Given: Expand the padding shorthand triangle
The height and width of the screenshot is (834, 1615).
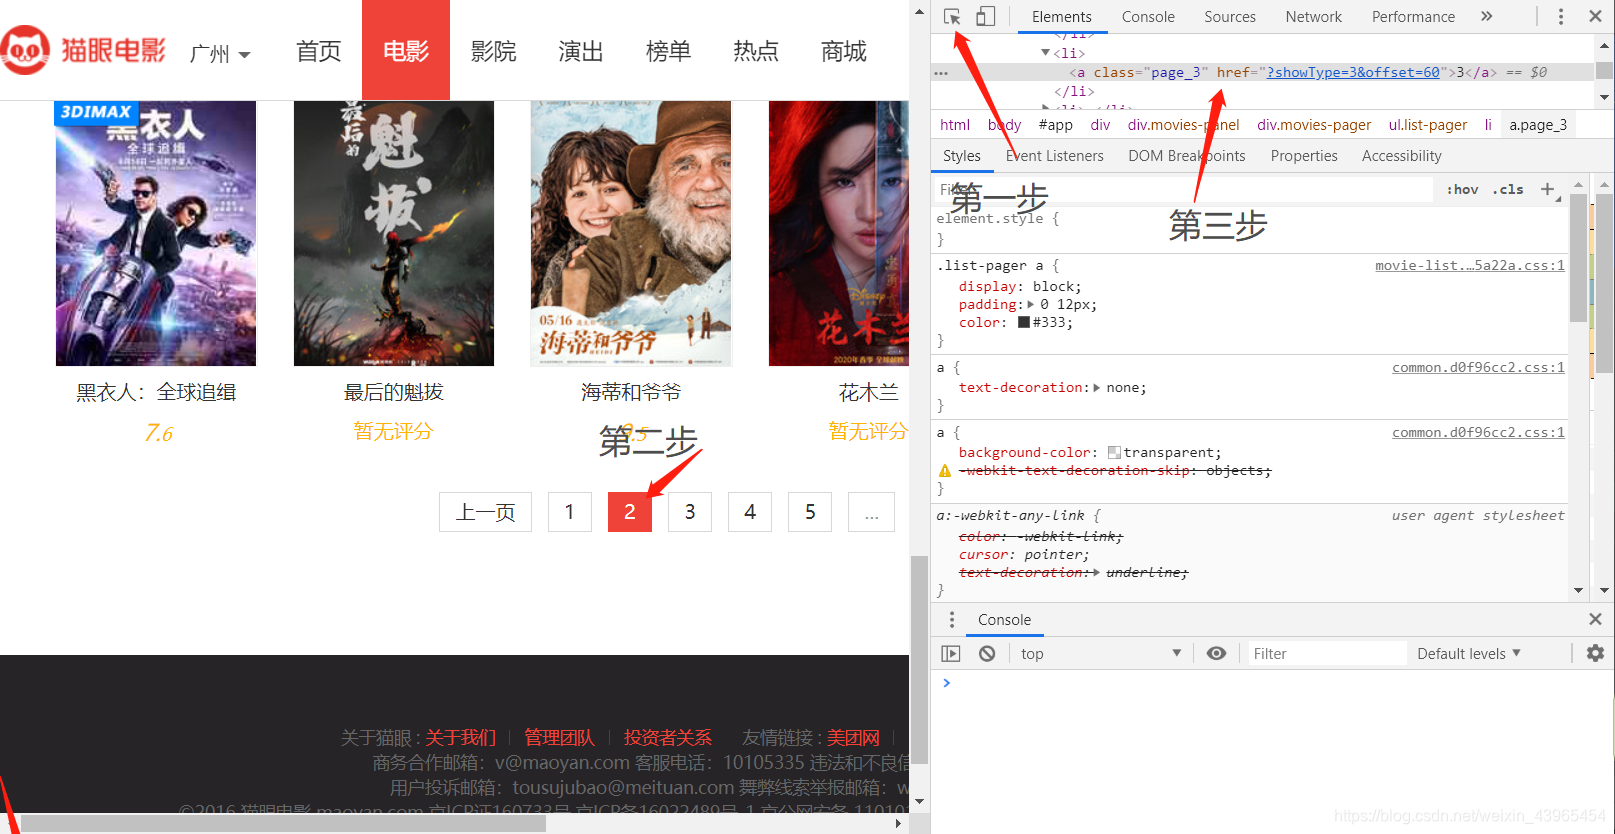Looking at the screenshot, I should point(1031,304).
